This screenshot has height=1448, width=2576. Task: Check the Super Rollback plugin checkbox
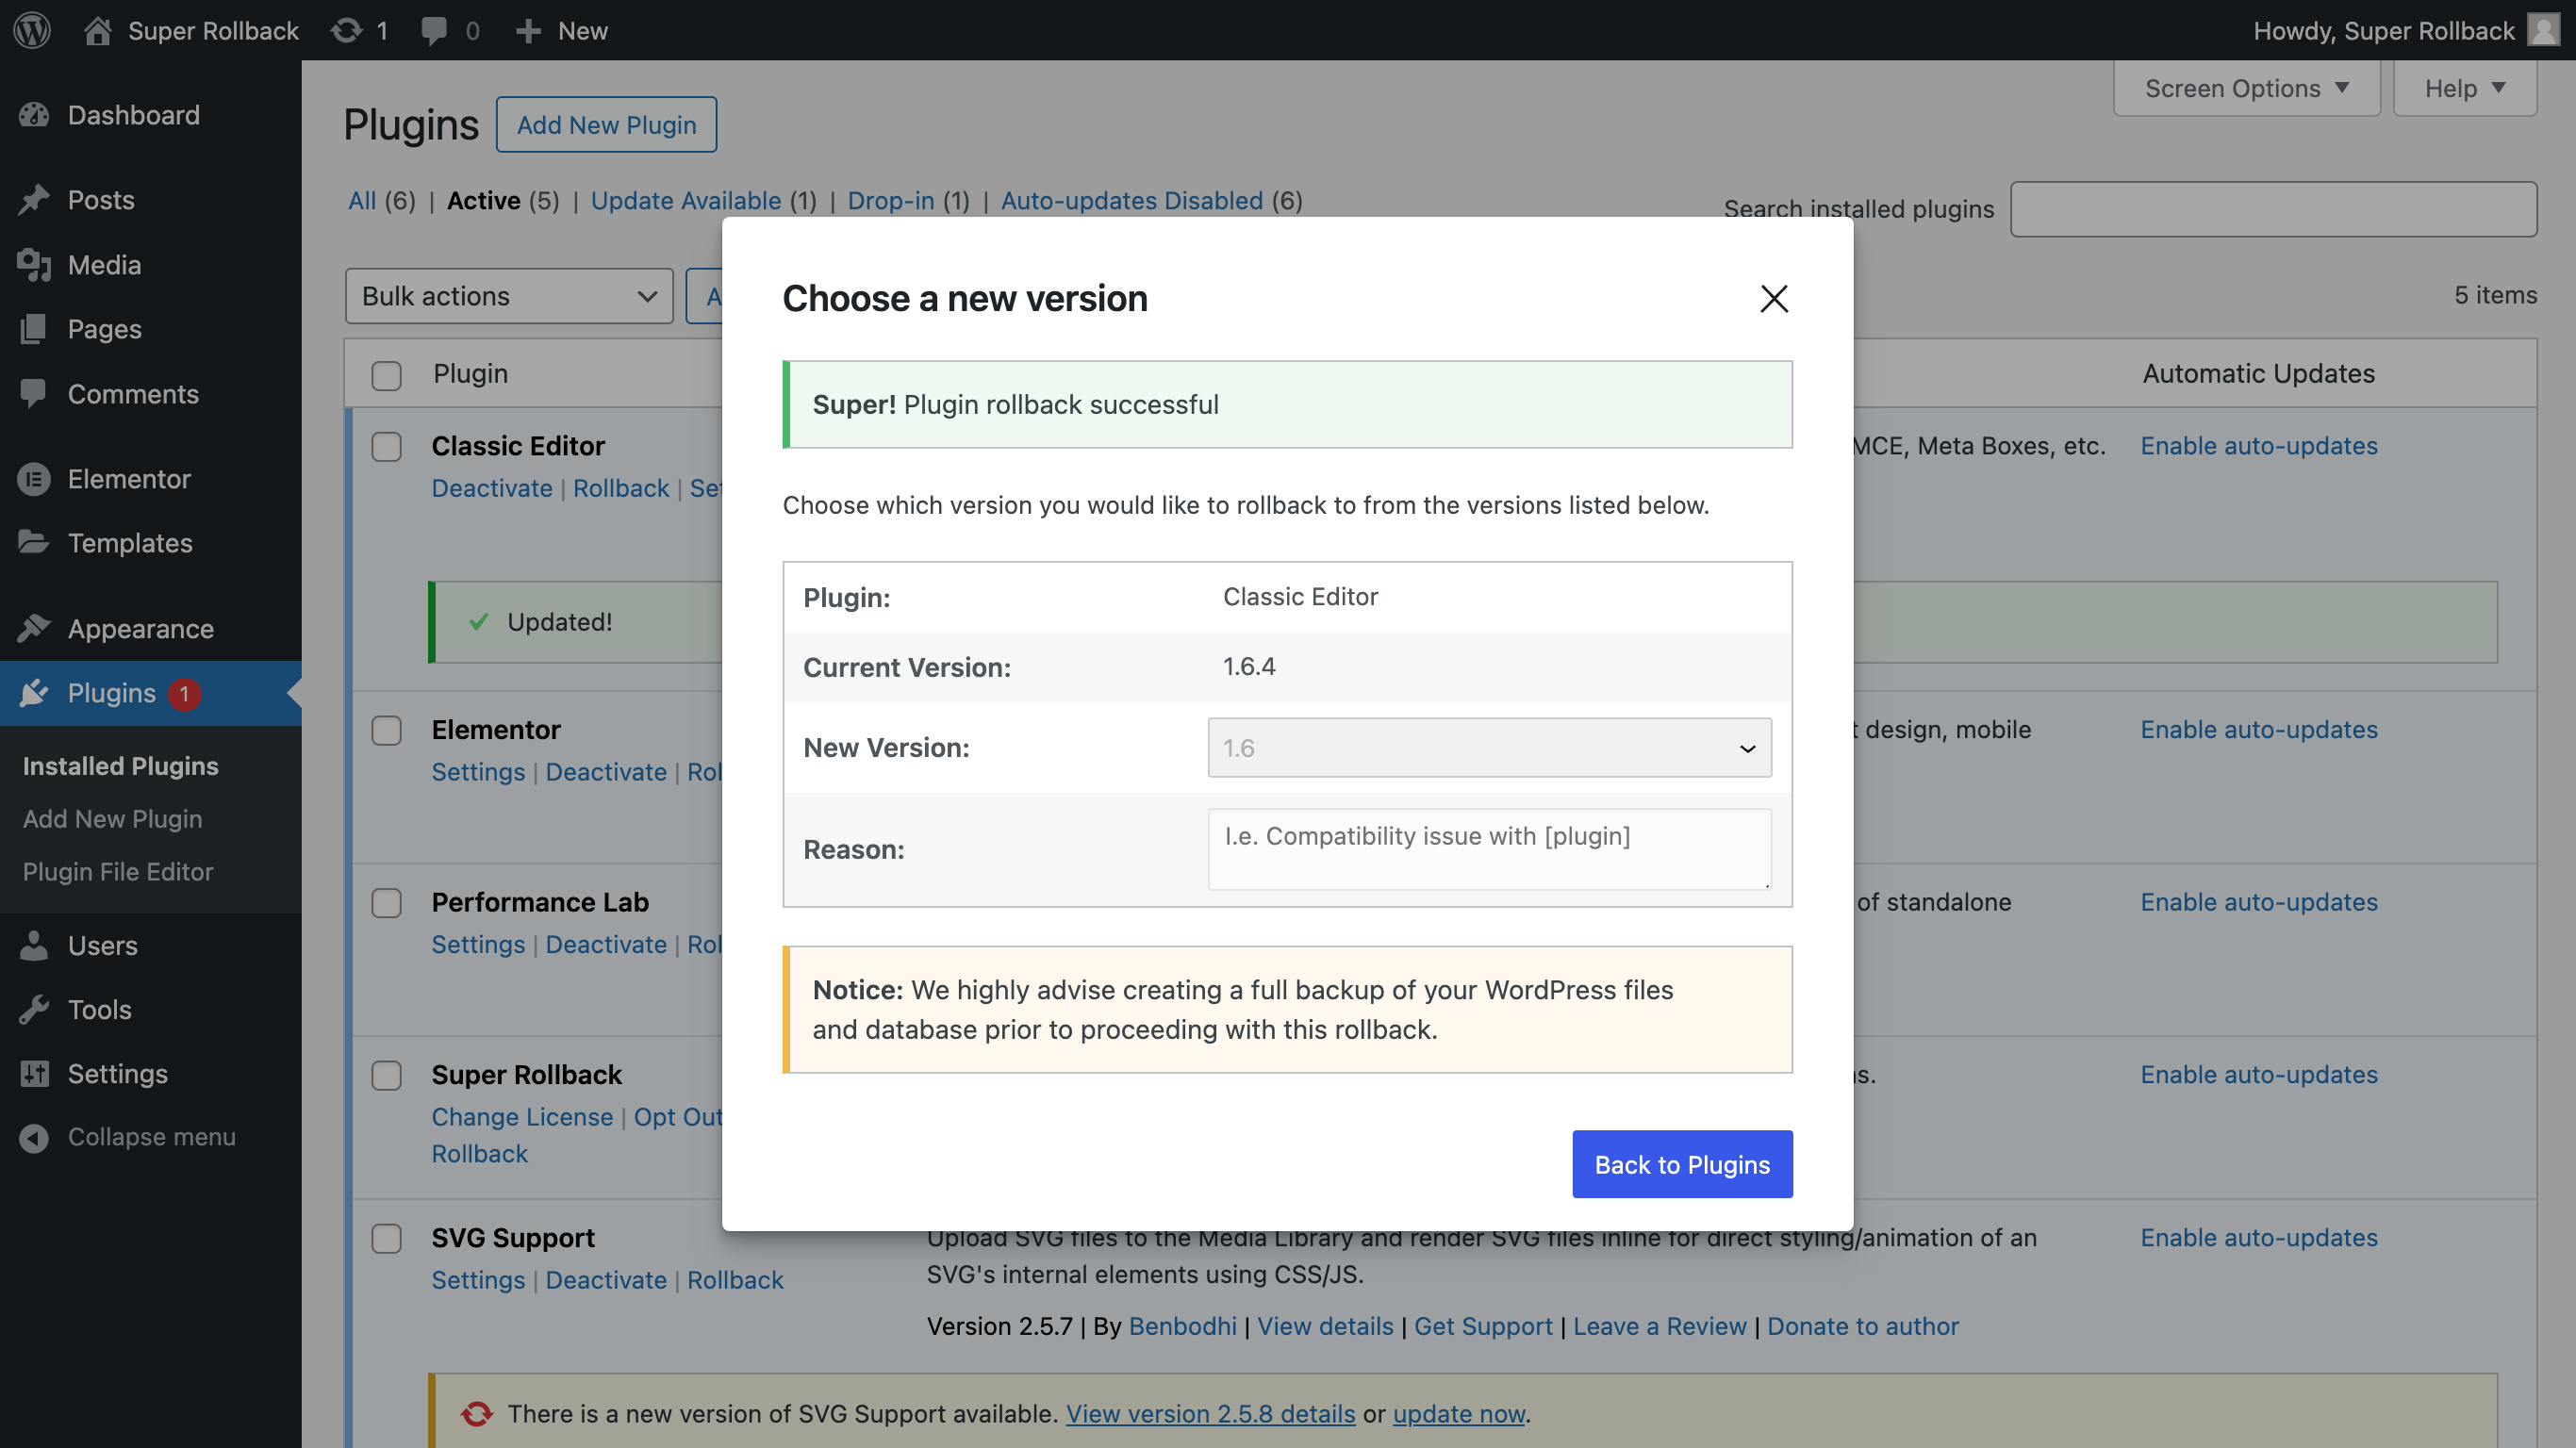click(386, 1075)
